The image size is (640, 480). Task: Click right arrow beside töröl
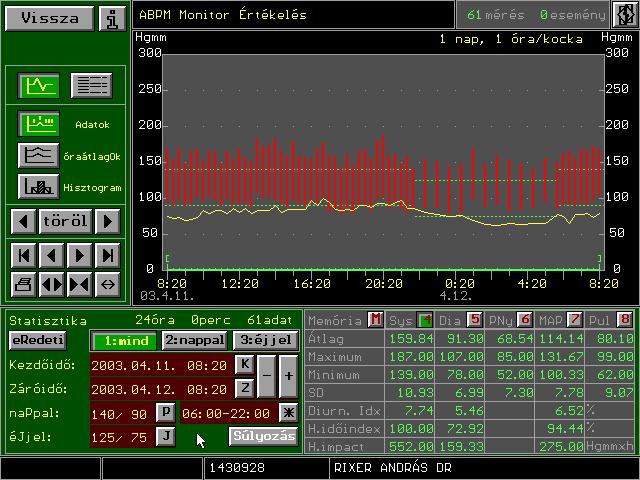coord(107,221)
